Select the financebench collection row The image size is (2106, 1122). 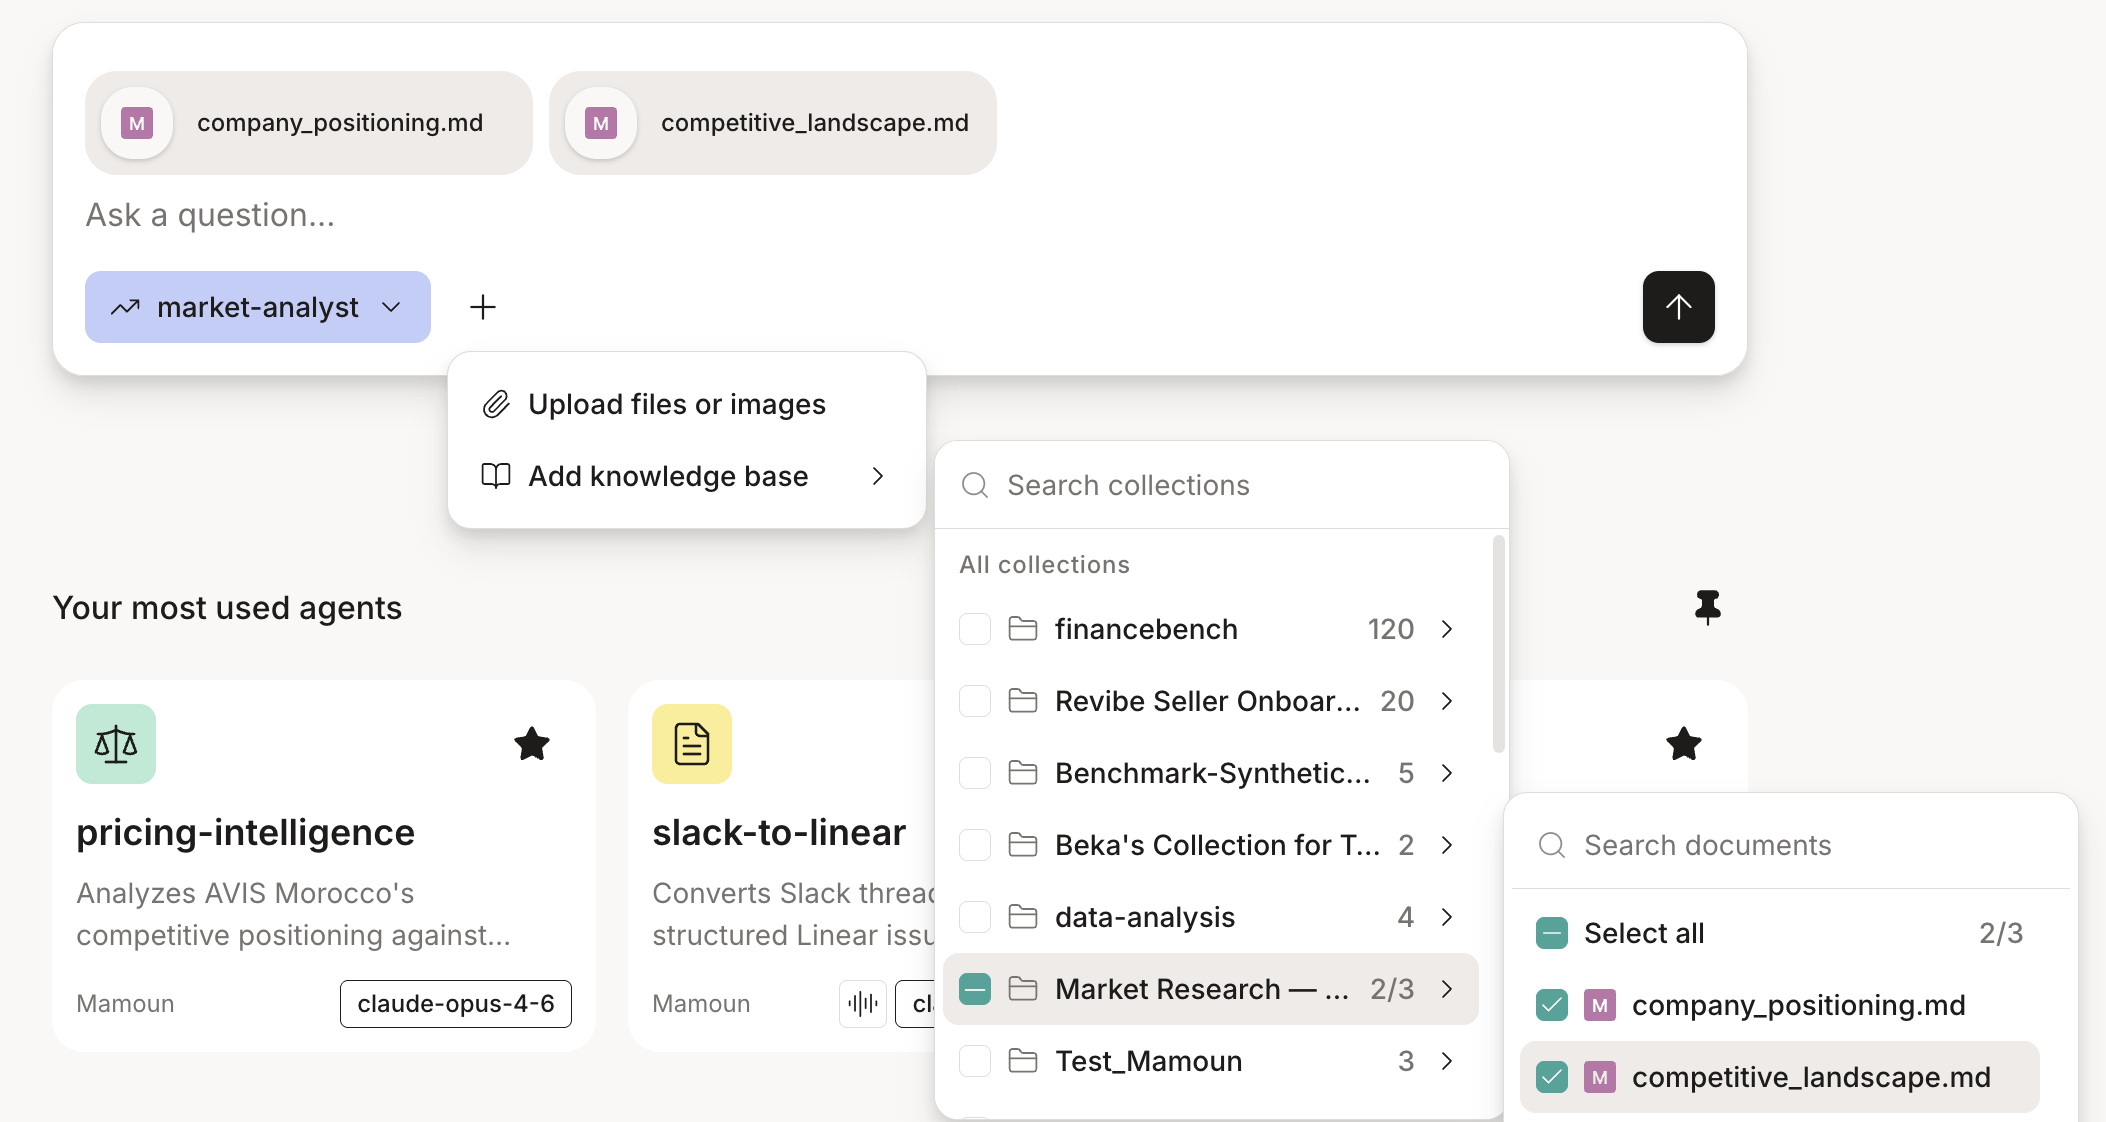tap(1211, 629)
